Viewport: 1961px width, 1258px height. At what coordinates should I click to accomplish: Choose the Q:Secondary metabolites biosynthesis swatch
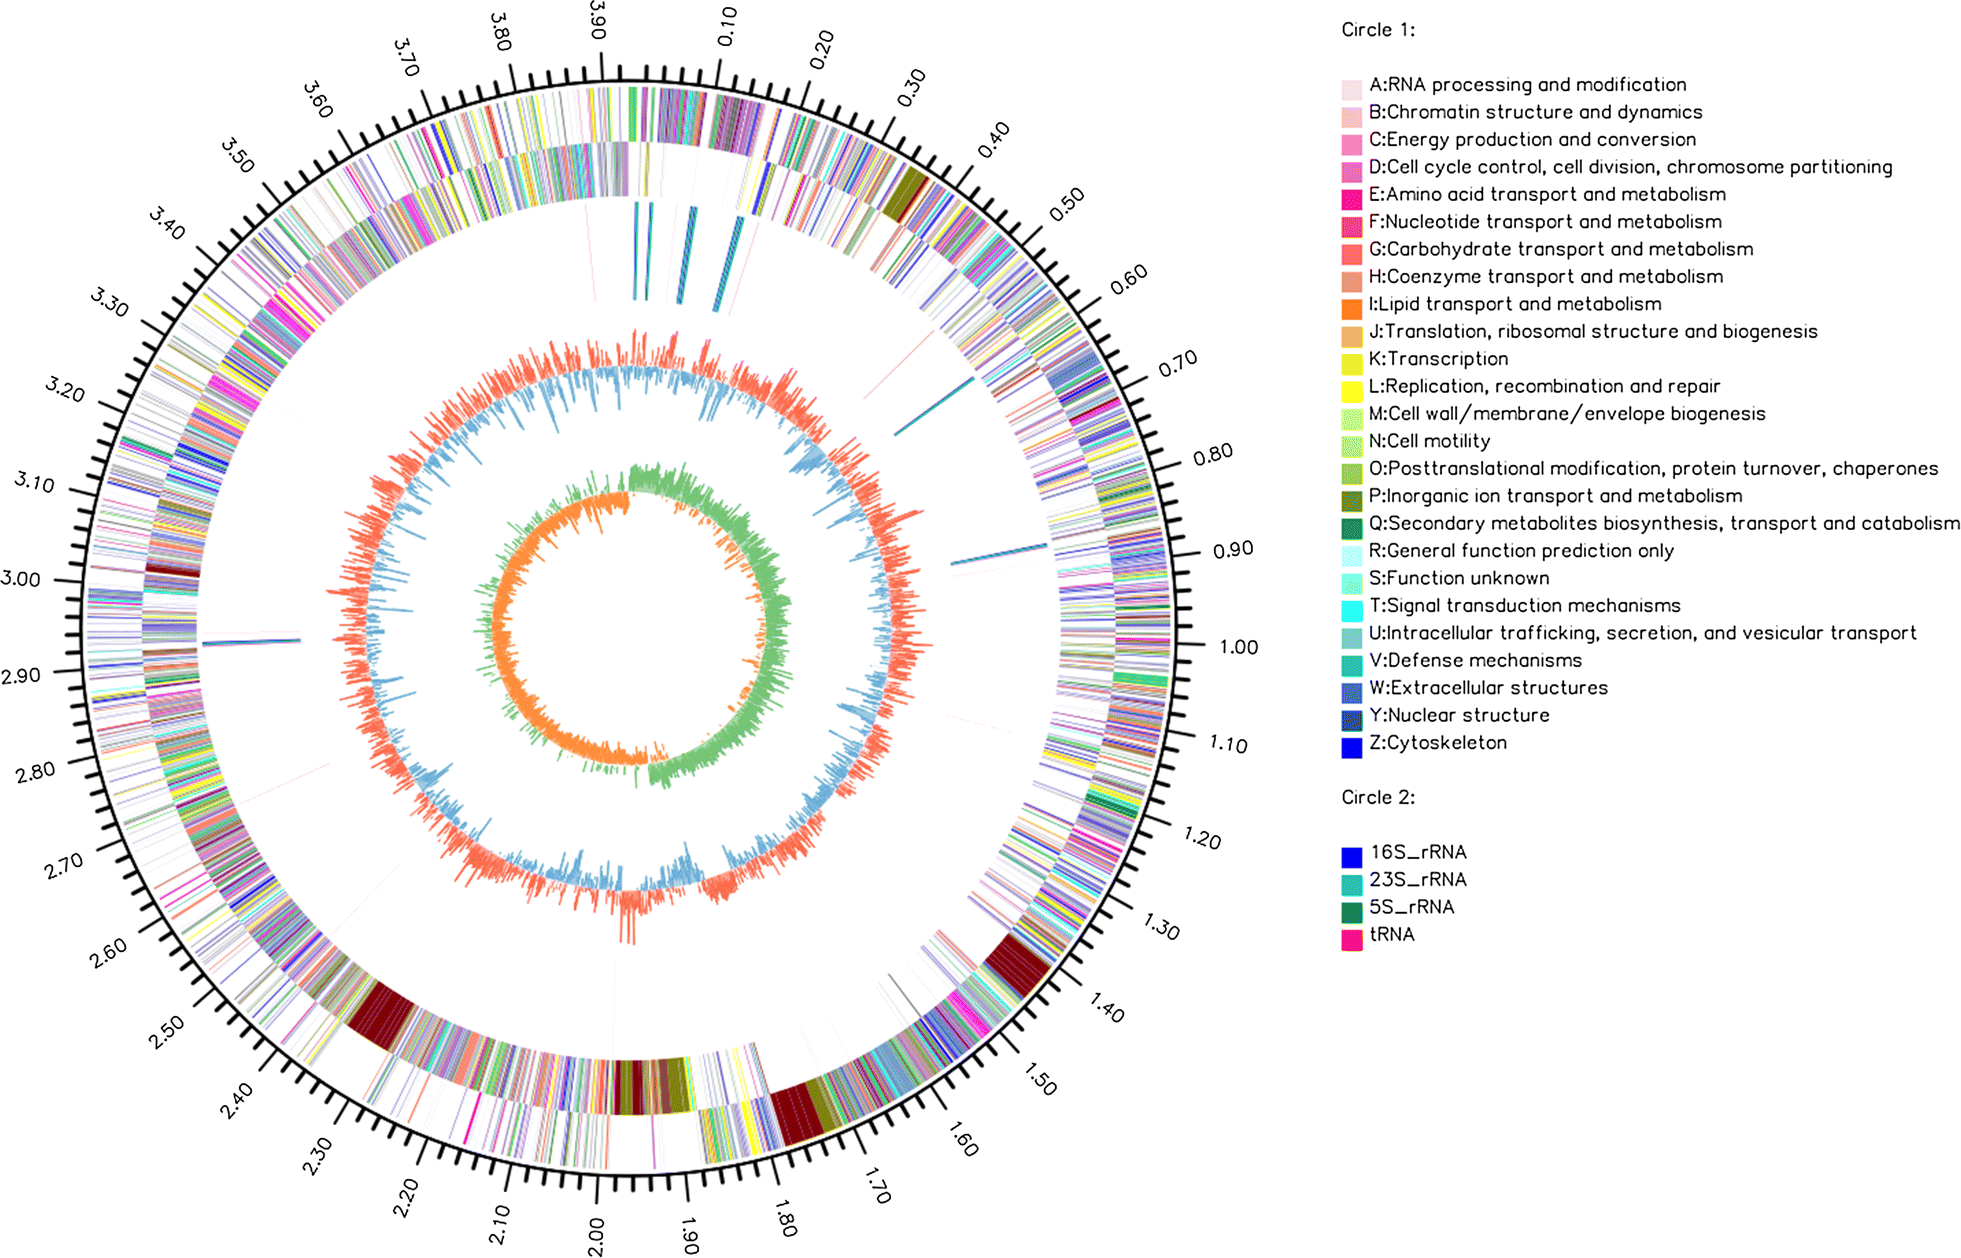tap(1351, 528)
